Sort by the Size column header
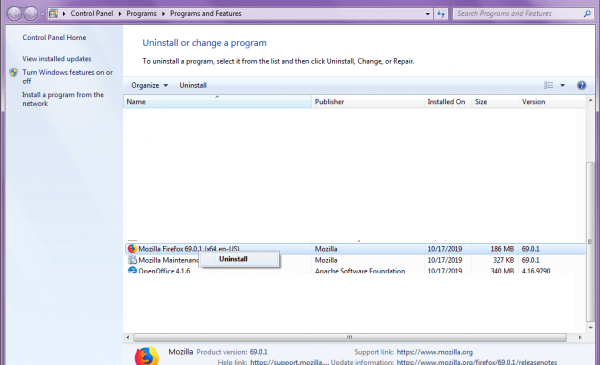Screen dimensions: 600x365 point(495,102)
